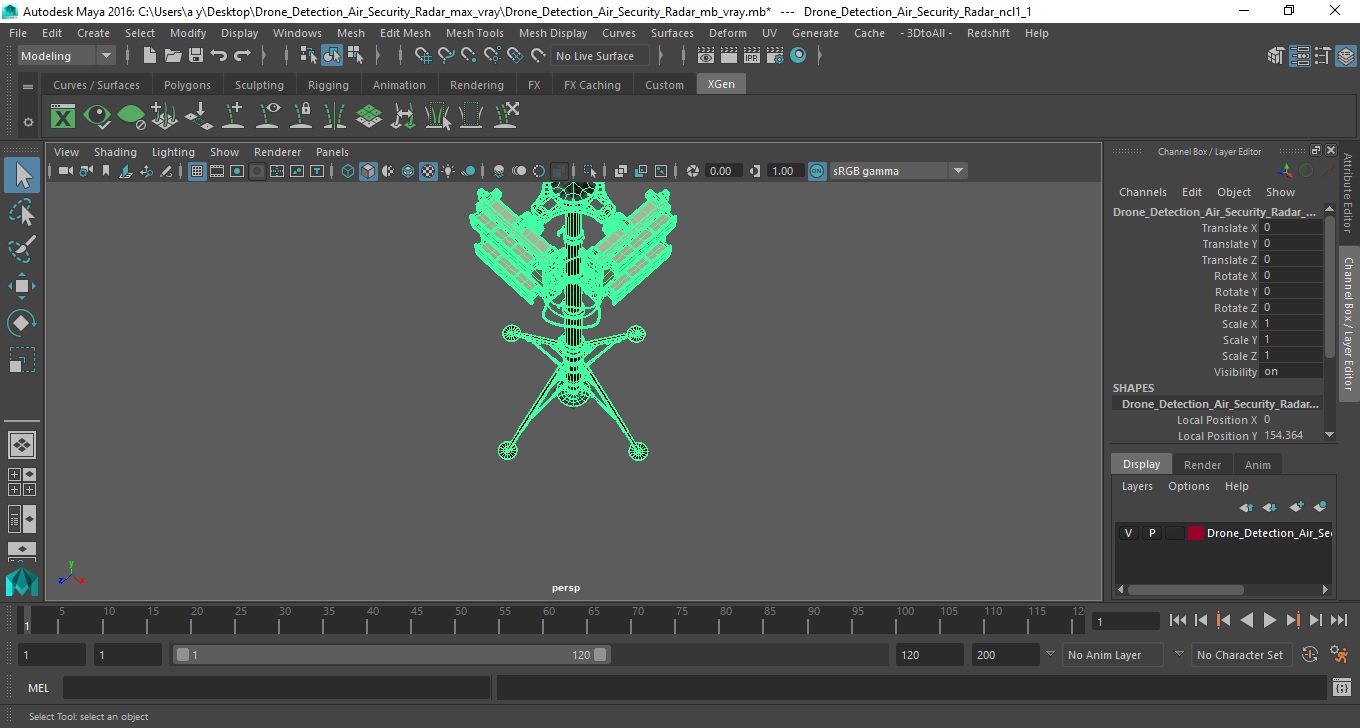Expand the shelf tab options menu button

click(x=28, y=87)
